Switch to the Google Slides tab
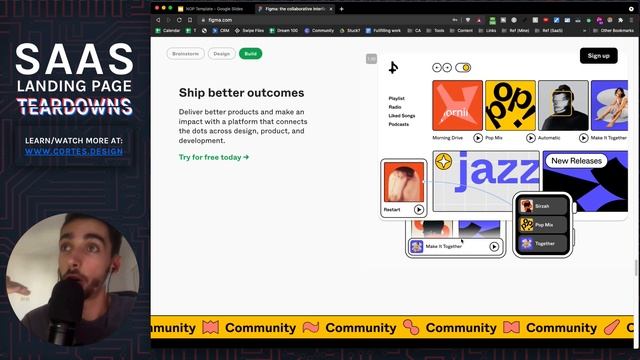Viewport: 640px width, 360px height. 211,9
